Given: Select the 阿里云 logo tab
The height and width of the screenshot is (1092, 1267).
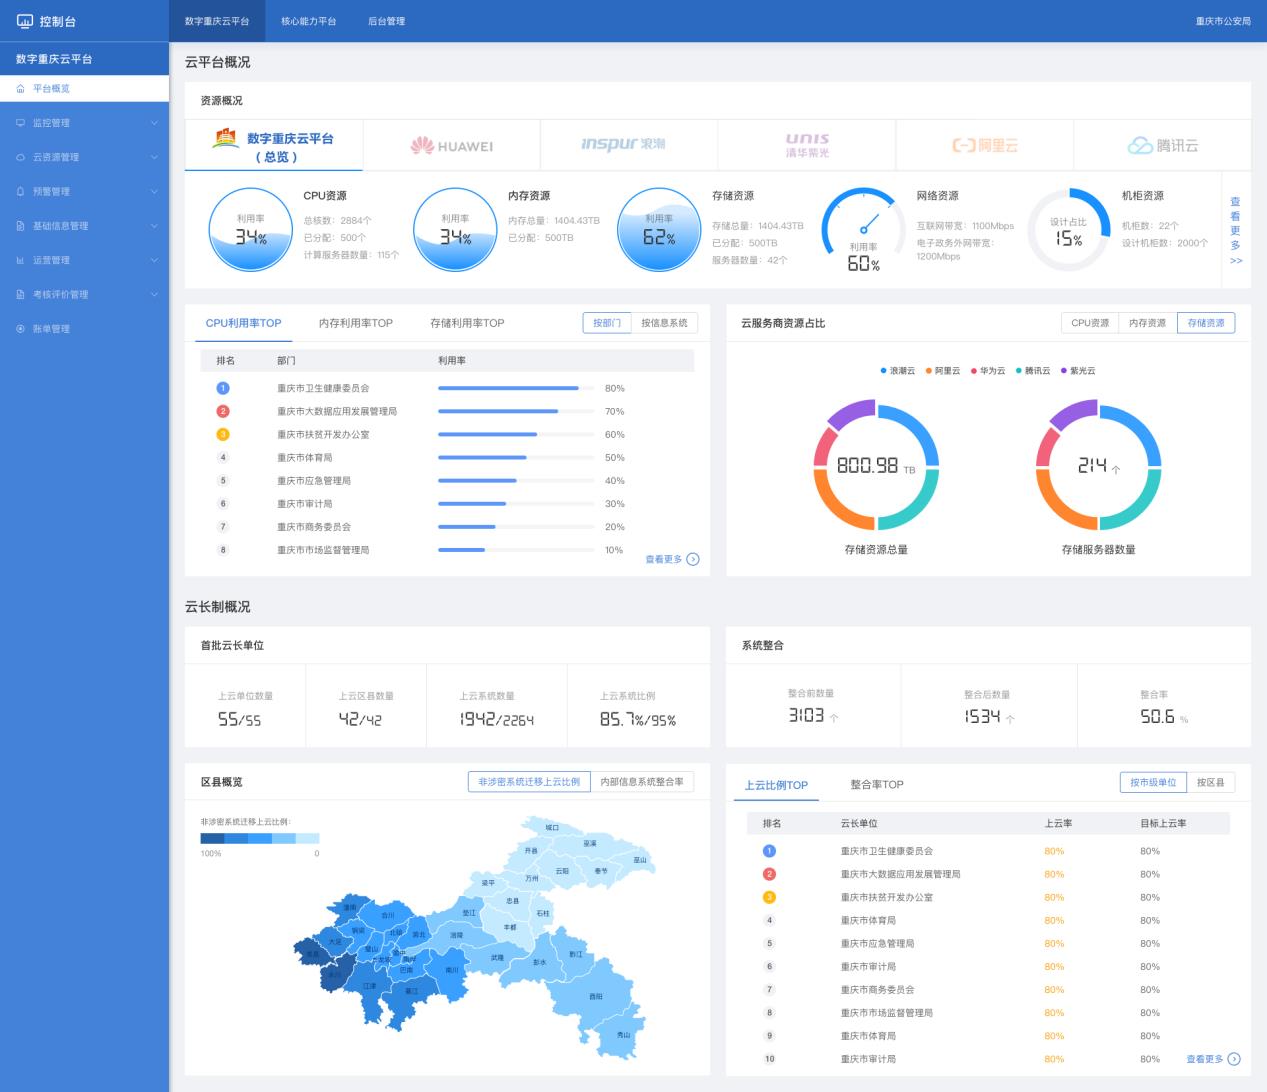Looking at the screenshot, I should (985, 146).
